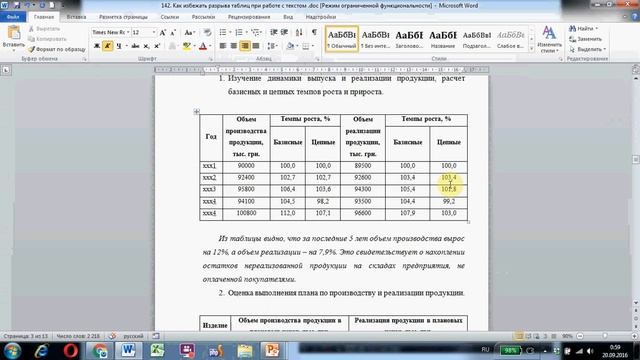640x360 pixels.
Task: Apply the Обычный style
Action: 342,39
